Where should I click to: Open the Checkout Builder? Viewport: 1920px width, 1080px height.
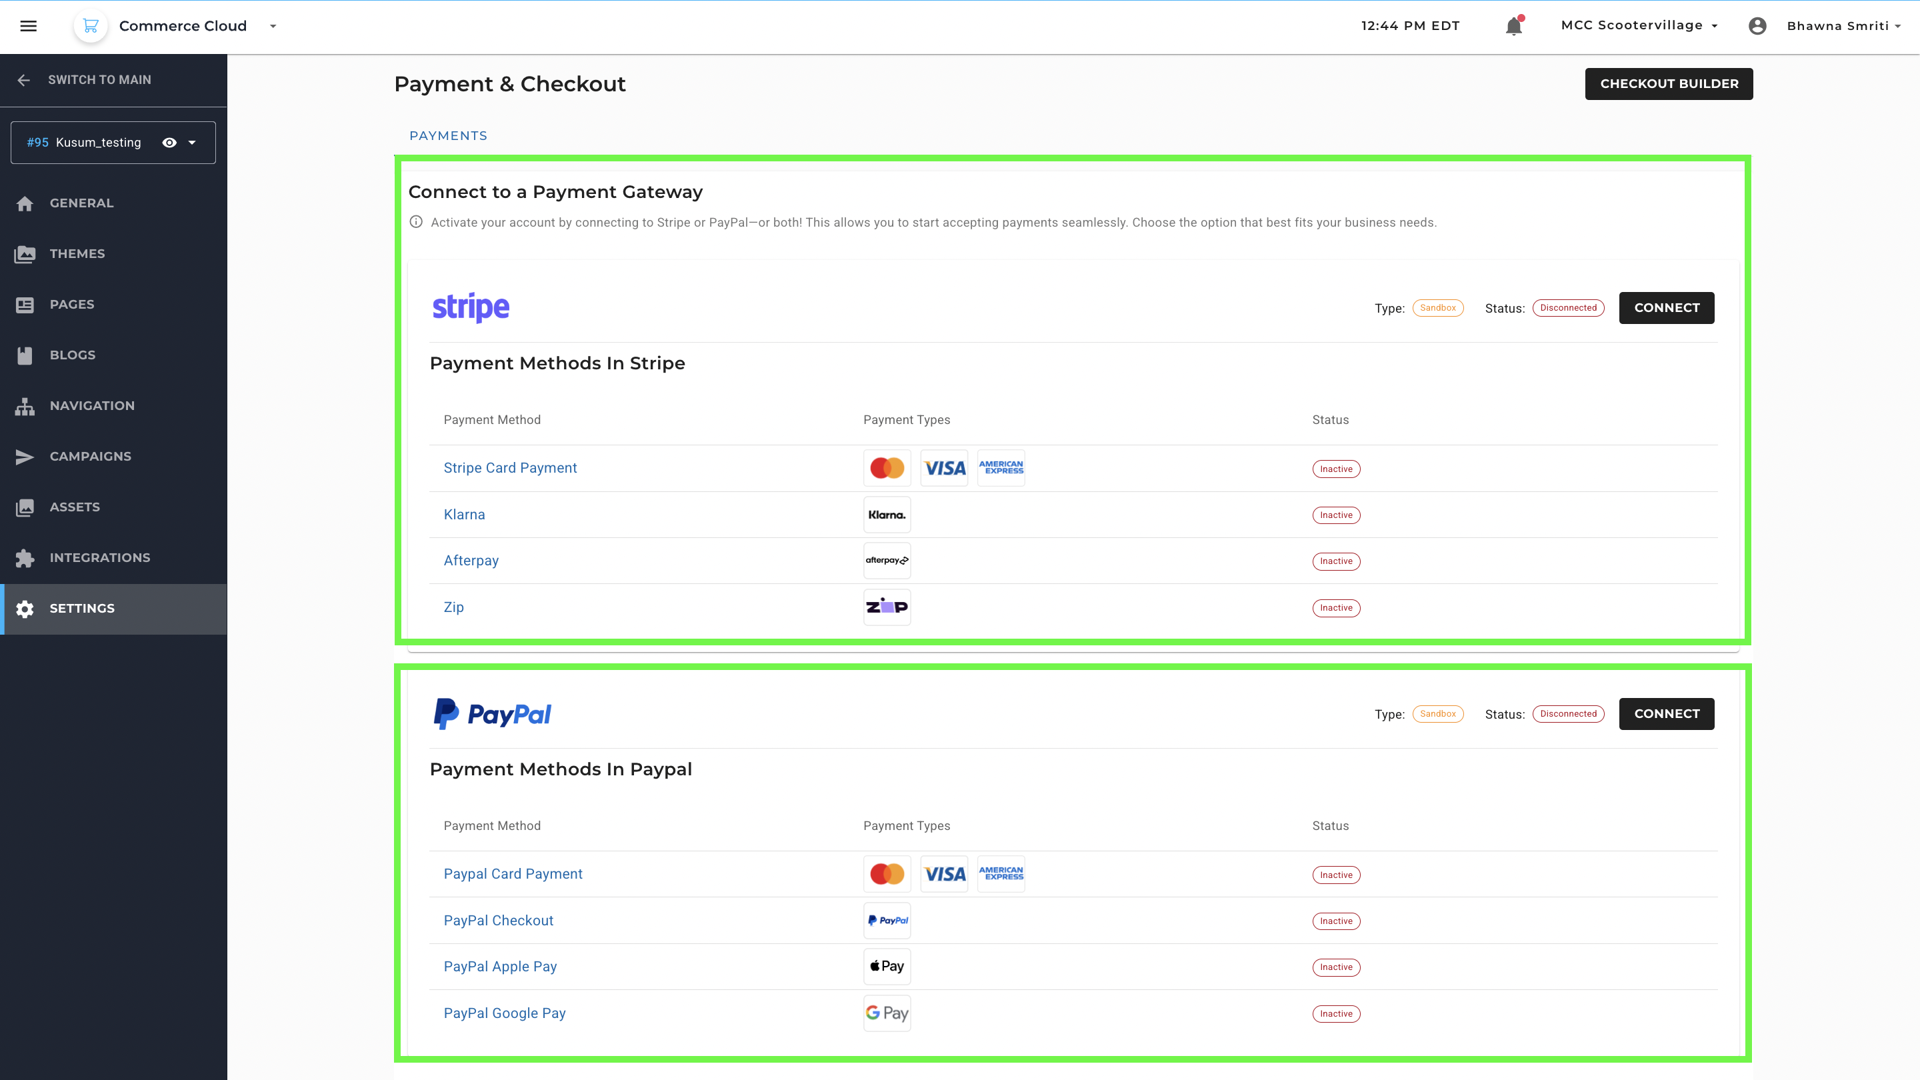[1668, 84]
